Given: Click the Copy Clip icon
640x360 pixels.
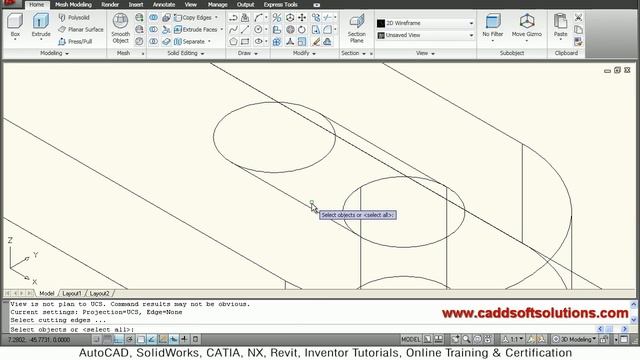Looking at the screenshot, I should (578, 29).
